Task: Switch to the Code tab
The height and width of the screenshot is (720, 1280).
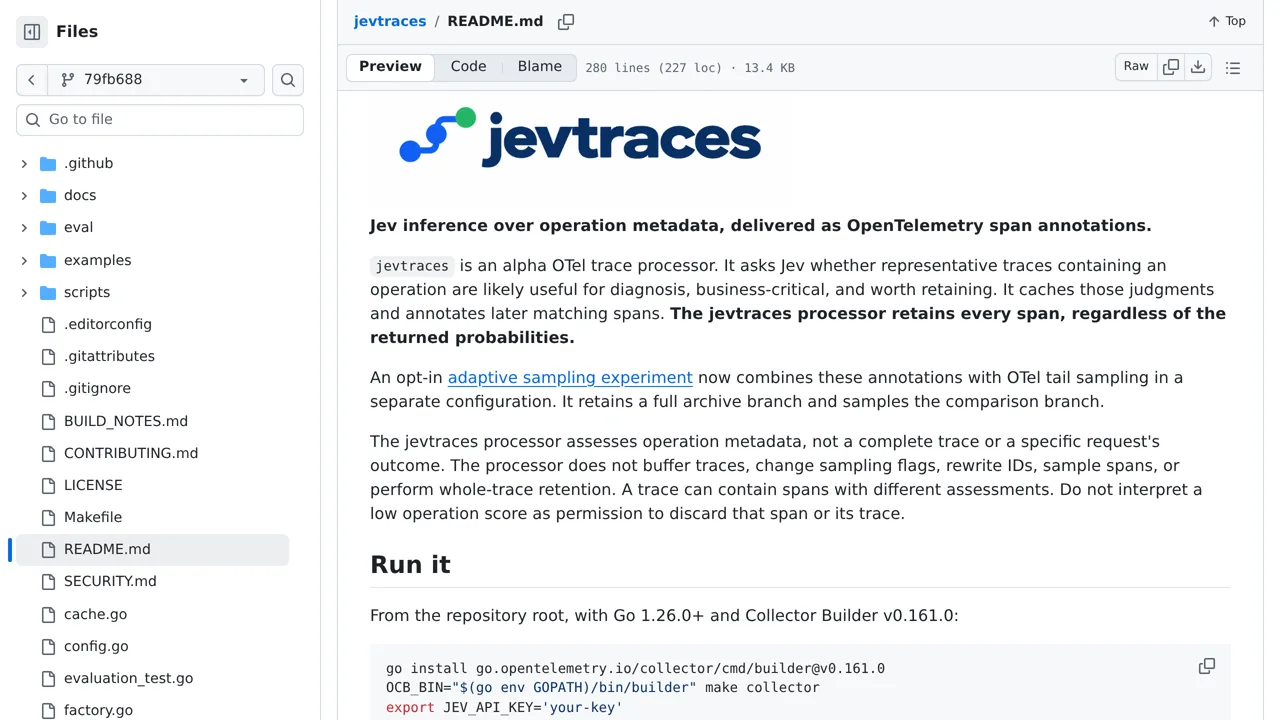Action: click(x=468, y=67)
